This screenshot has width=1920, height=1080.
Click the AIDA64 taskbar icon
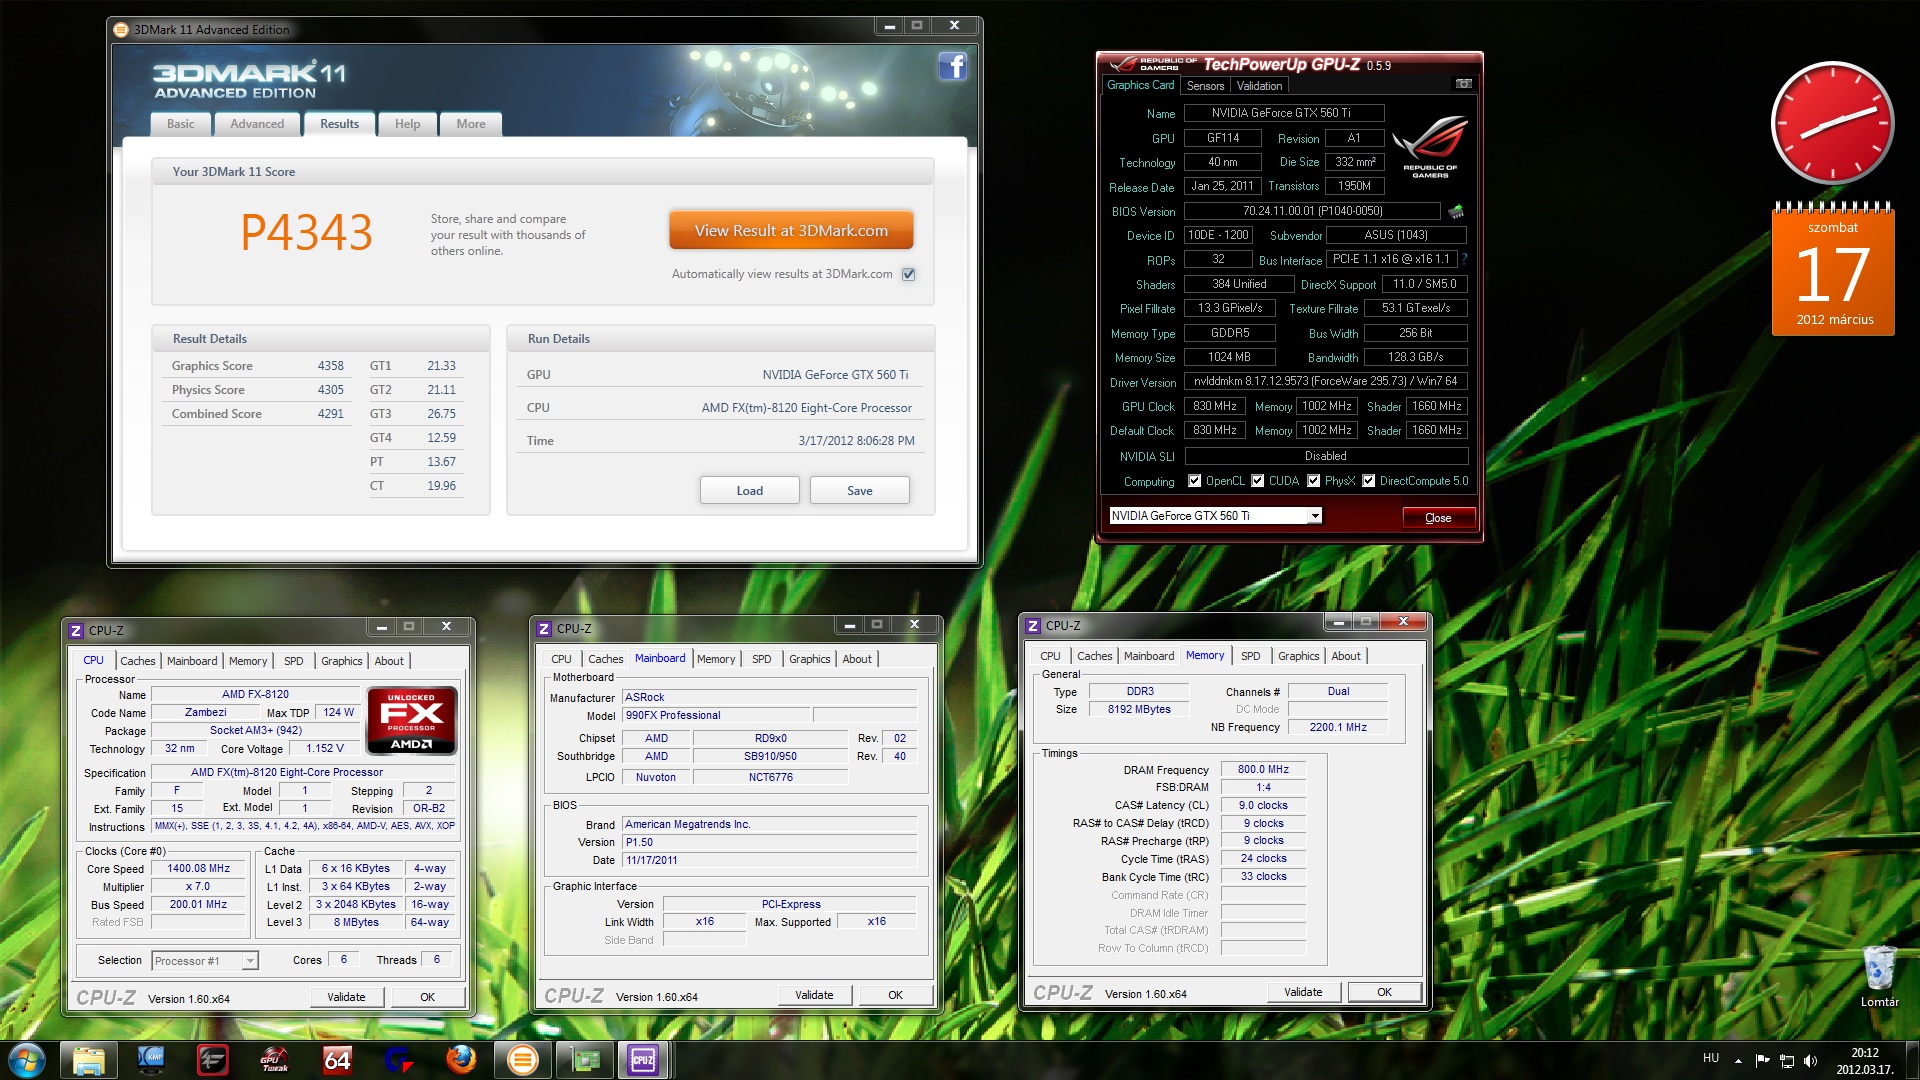tap(337, 1060)
